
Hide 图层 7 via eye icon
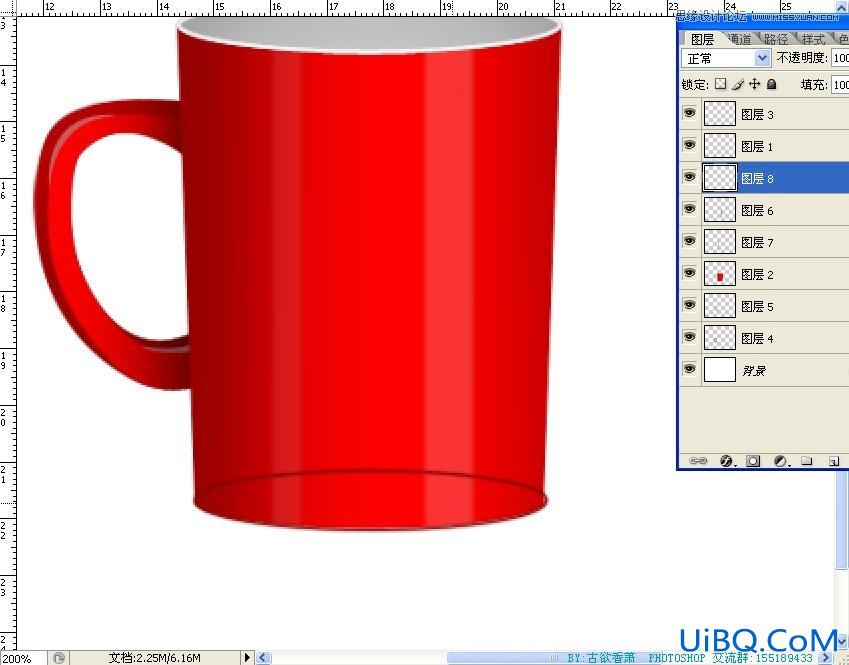point(689,240)
